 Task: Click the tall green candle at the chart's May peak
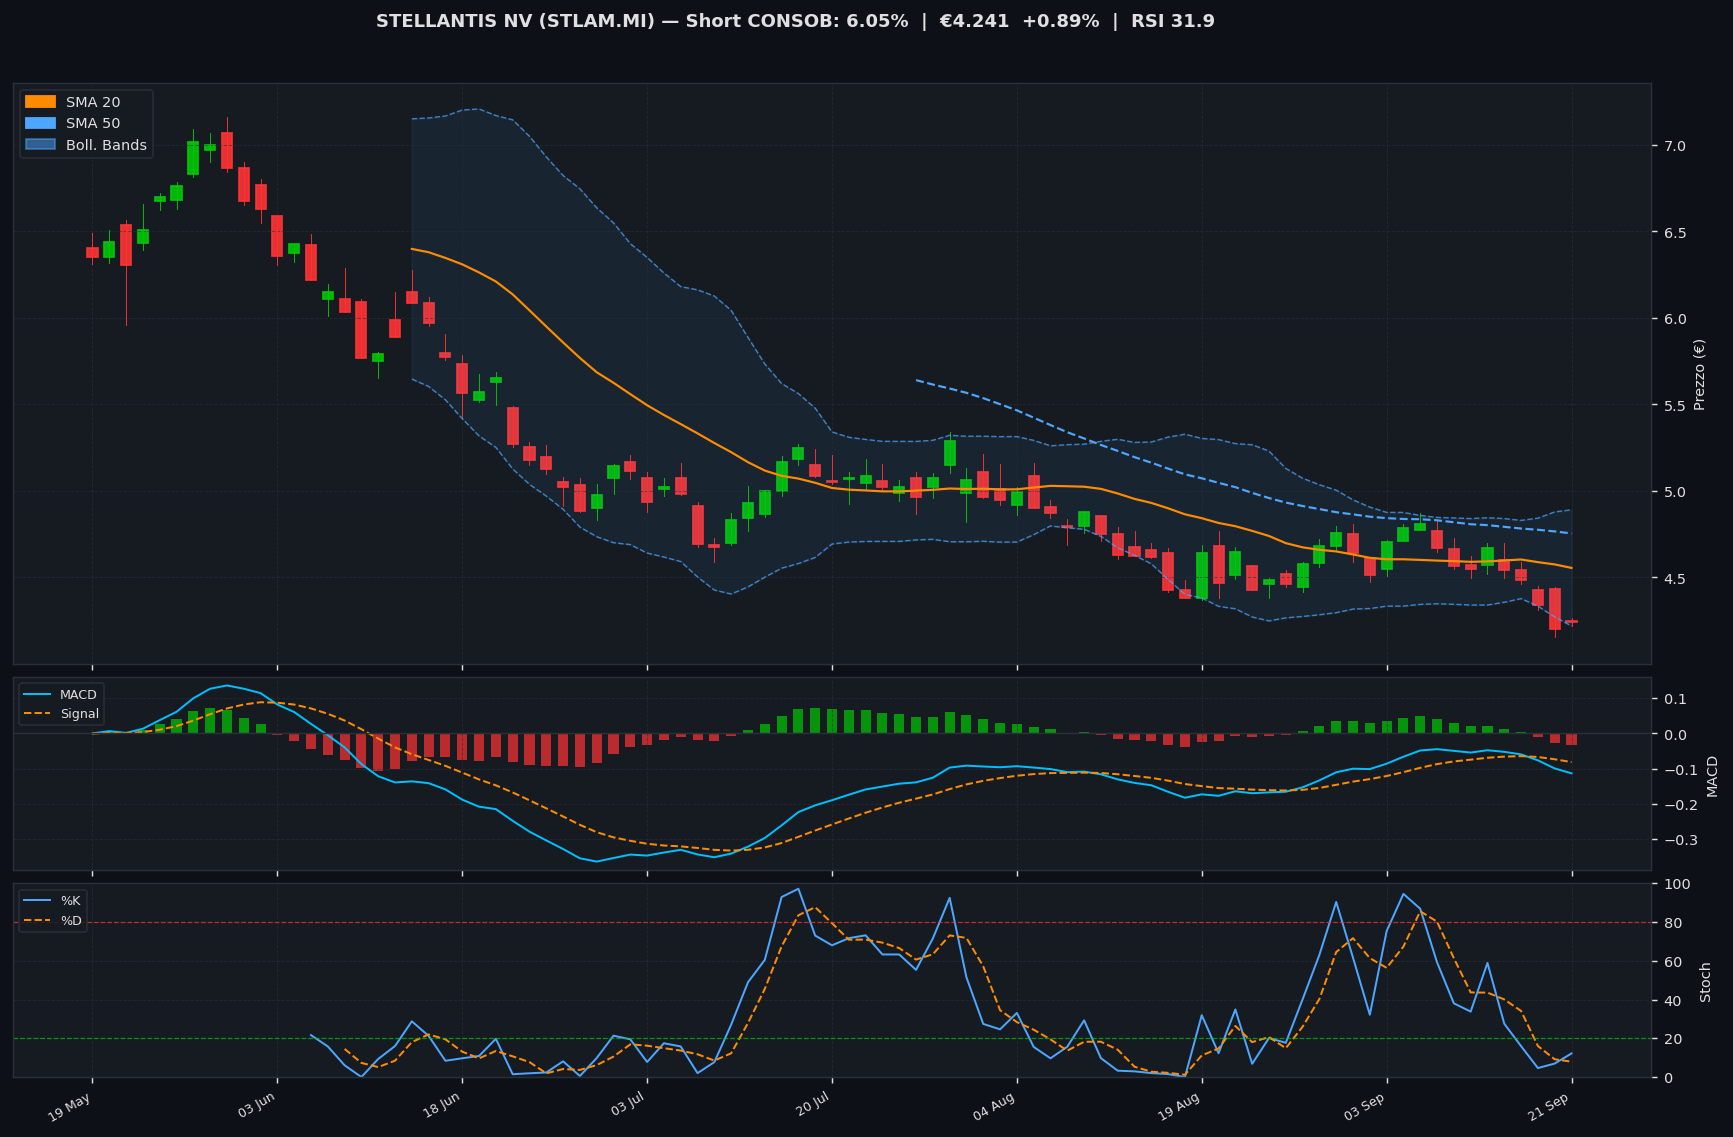[193, 157]
